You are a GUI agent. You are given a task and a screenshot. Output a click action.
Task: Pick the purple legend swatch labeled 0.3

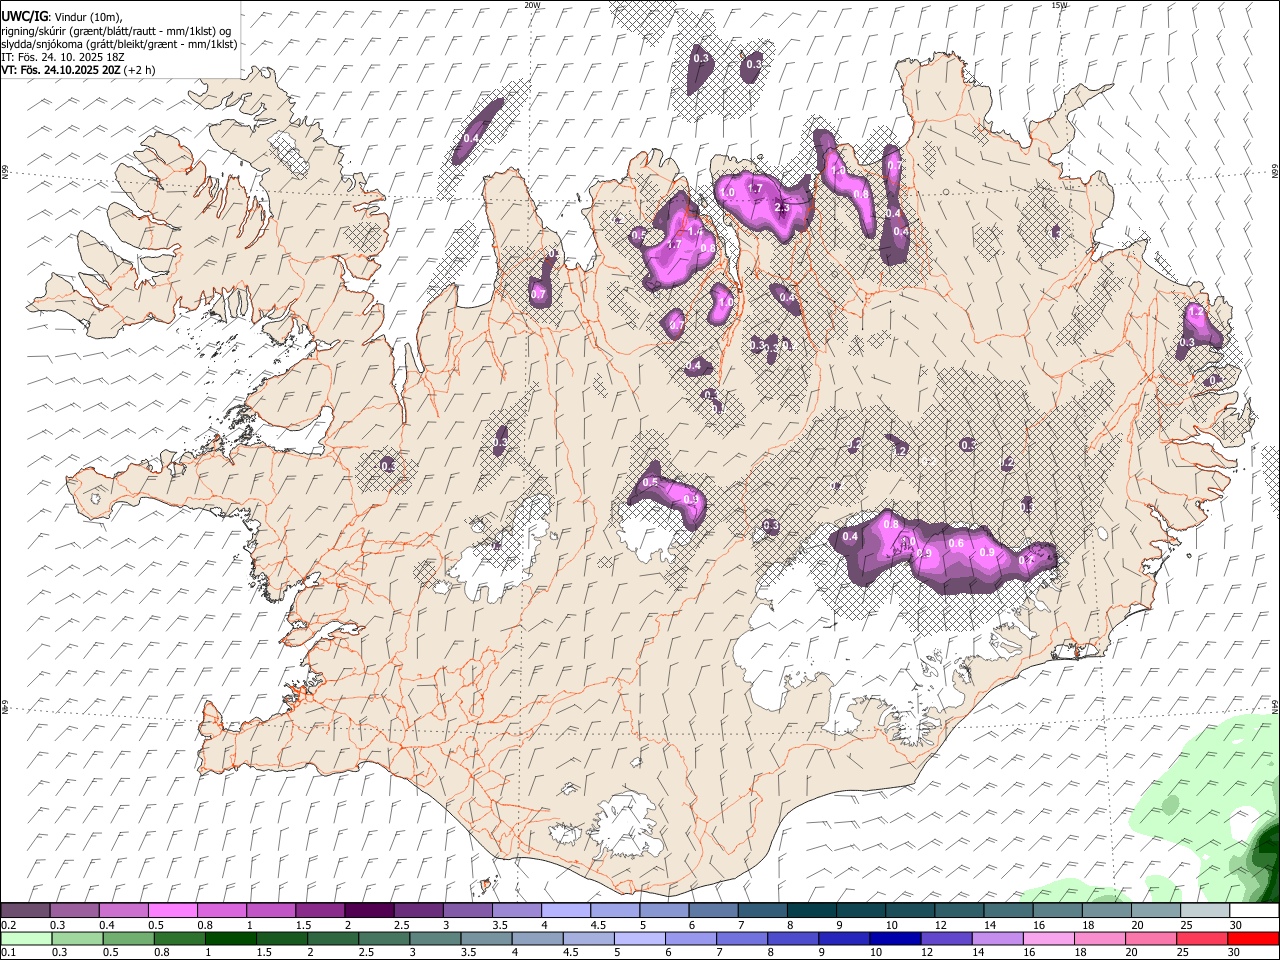coord(74,911)
